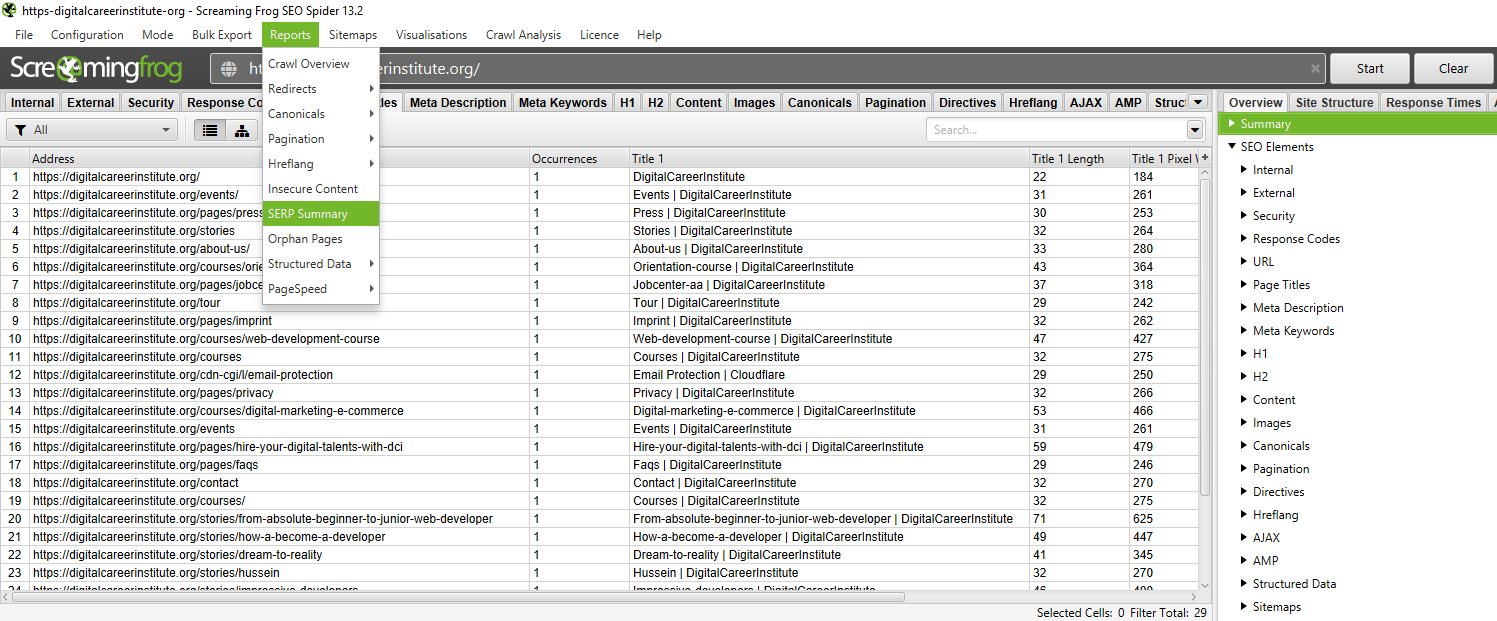Screen dimensions: 1497x621
Task: Open the Configuration menu
Action: pos(87,35)
